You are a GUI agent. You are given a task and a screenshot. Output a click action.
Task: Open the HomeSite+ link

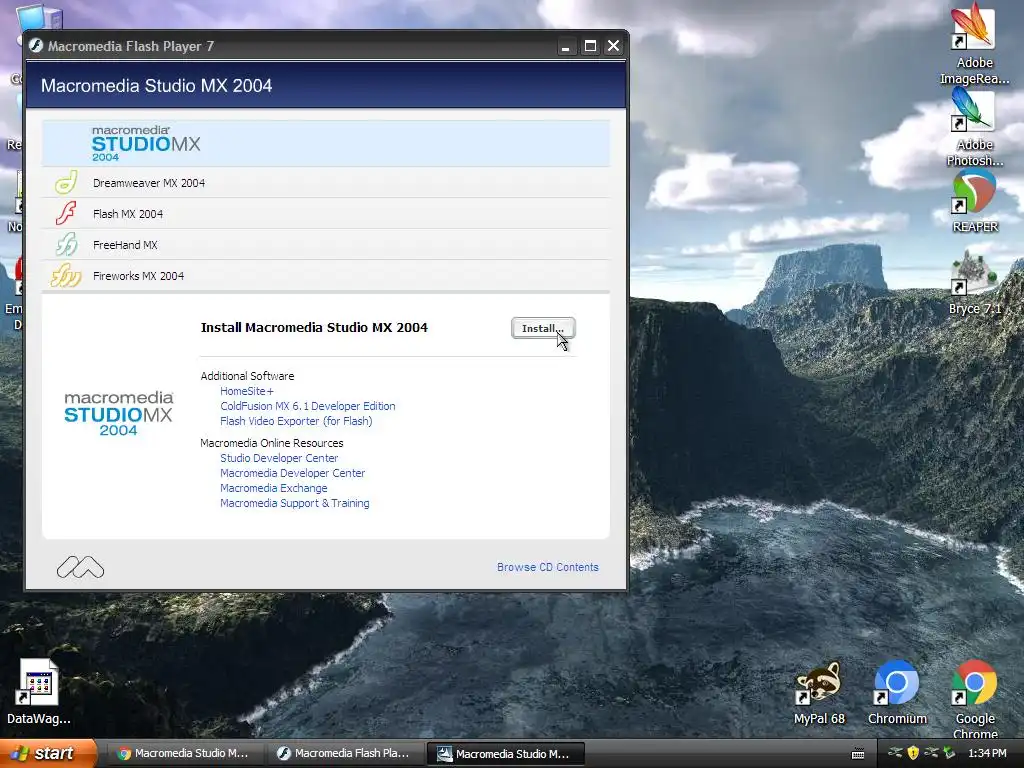247,391
